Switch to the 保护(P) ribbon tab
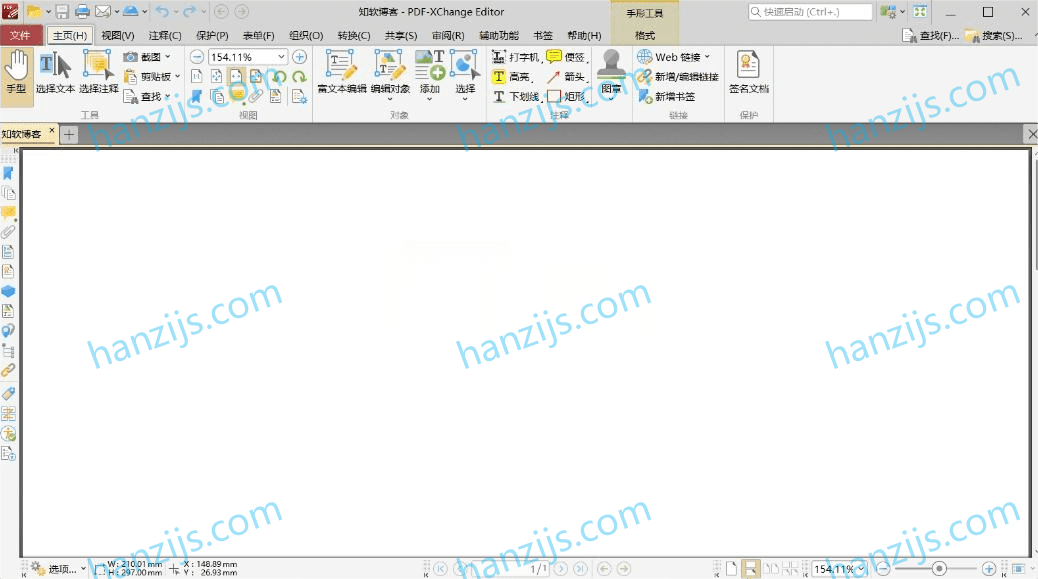Screen dimensions: 1038x579 (x=212, y=35)
